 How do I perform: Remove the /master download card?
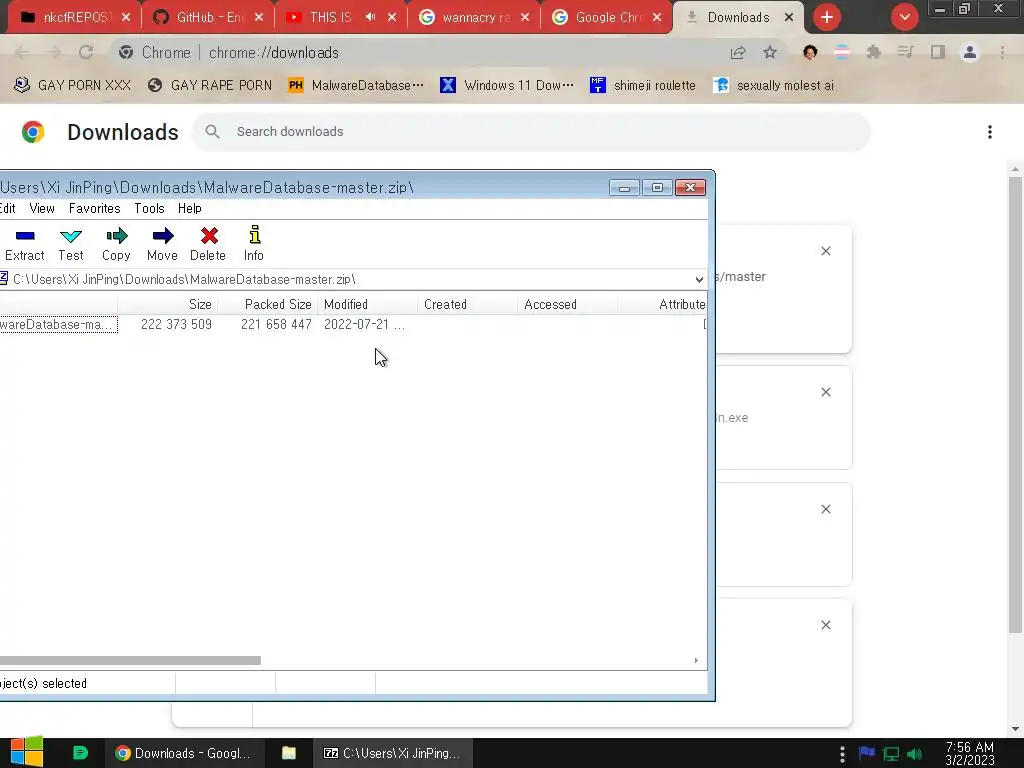tap(826, 251)
